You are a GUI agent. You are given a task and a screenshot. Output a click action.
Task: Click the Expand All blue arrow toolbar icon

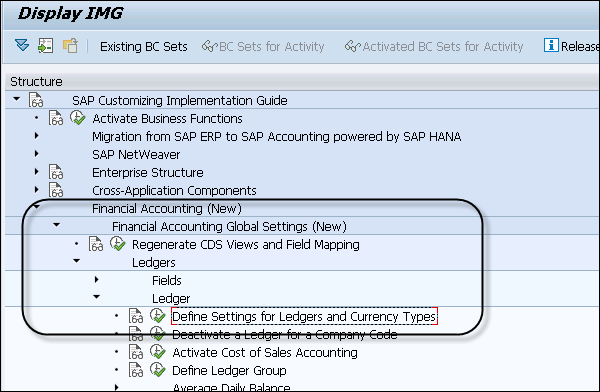pyautogui.click(x=22, y=46)
